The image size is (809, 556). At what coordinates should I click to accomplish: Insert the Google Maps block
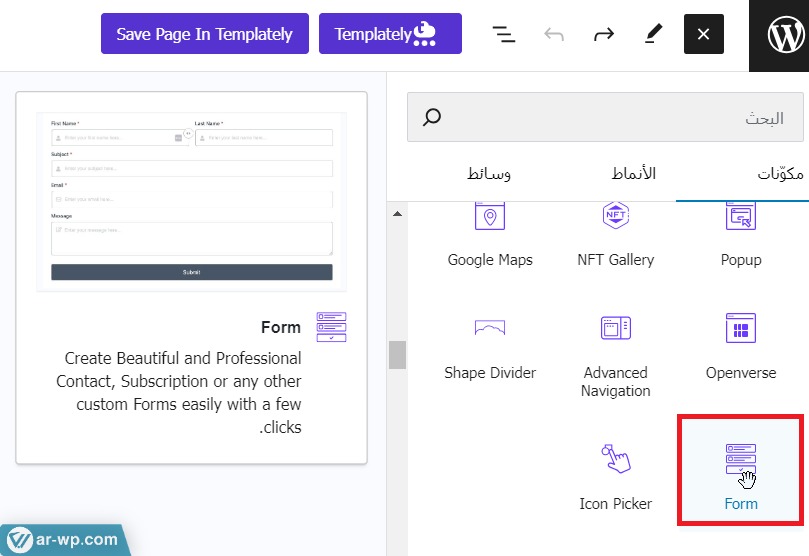[490, 237]
